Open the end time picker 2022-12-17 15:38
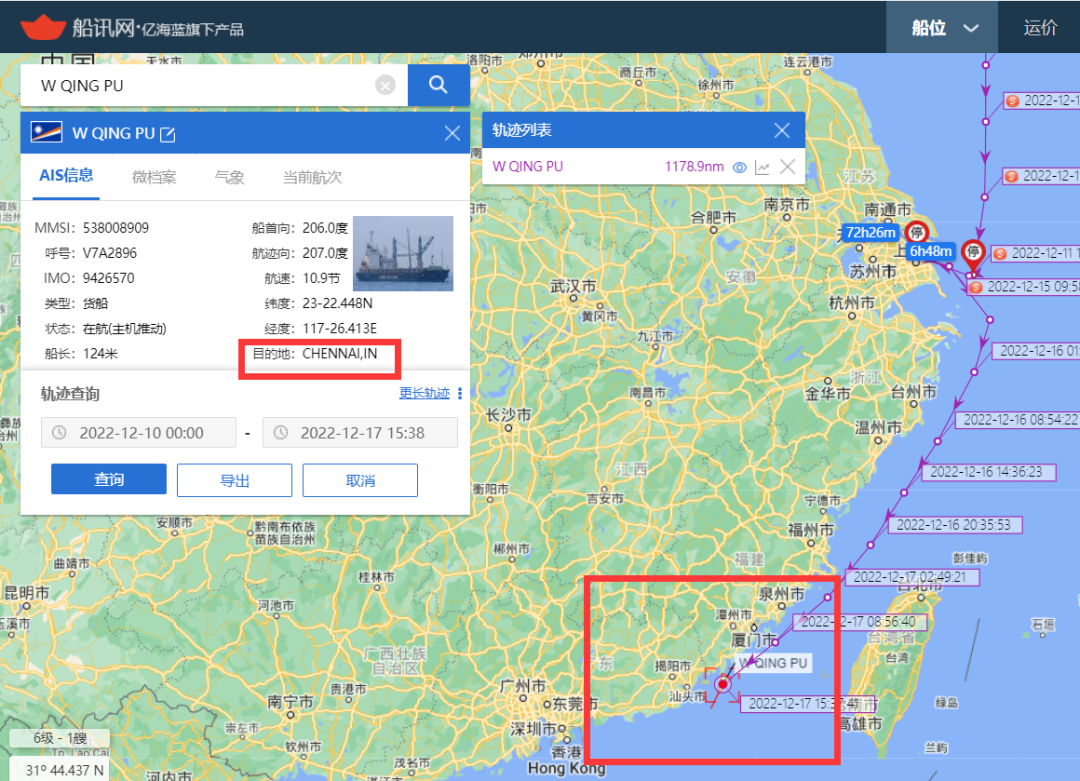The height and width of the screenshot is (781, 1080). click(x=360, y=433)
